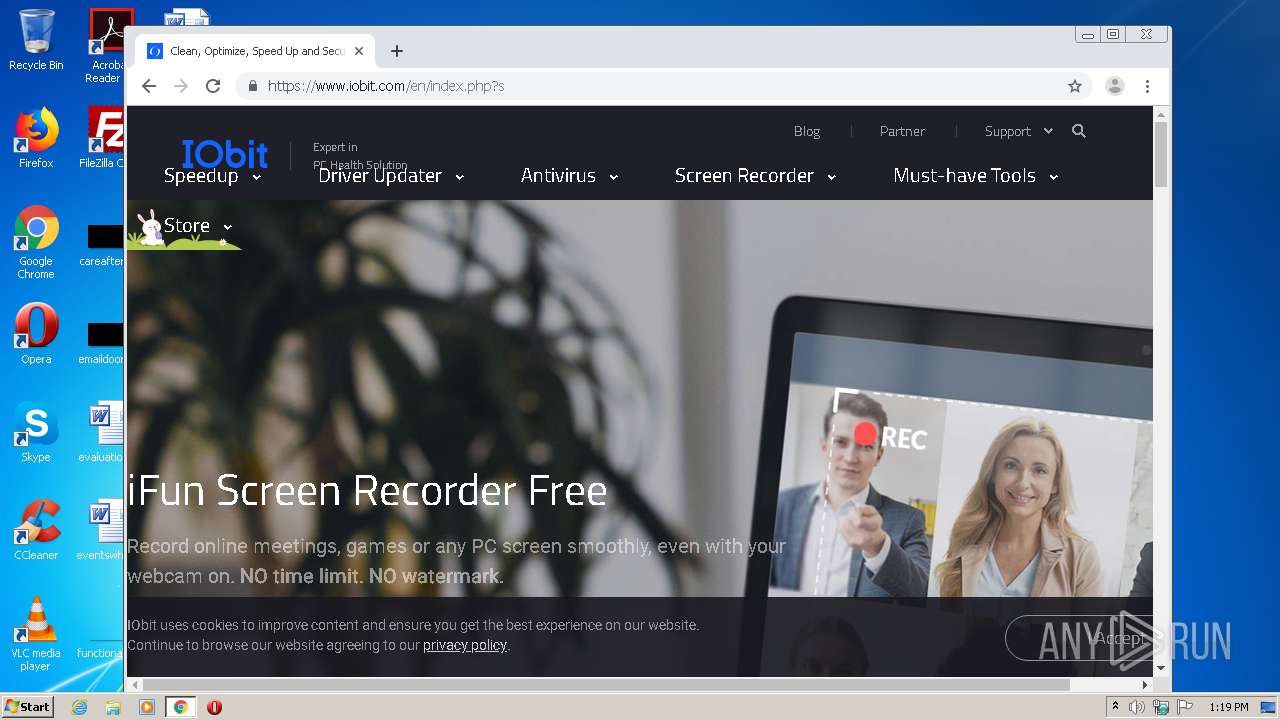The width and height of the screenshot is (1280, 720).
Task: Accept the cookie notice
Action: pyautogui.click(x=1079, y=638)
